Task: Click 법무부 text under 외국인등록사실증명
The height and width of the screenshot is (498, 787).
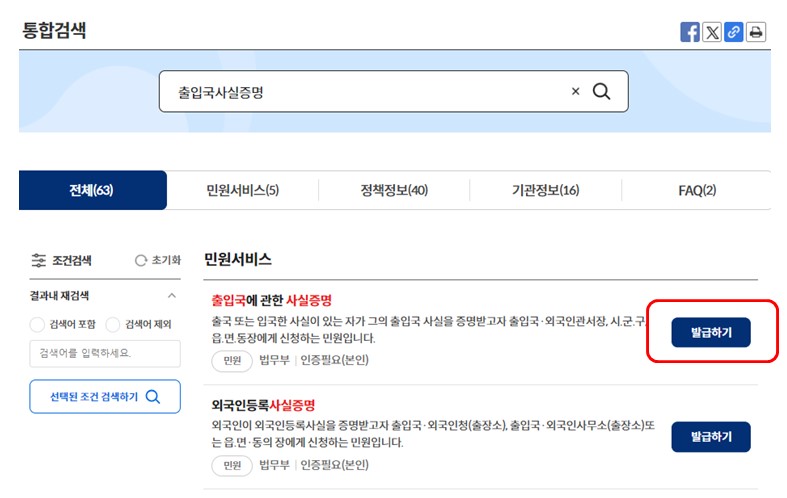Action: point(274,465)
